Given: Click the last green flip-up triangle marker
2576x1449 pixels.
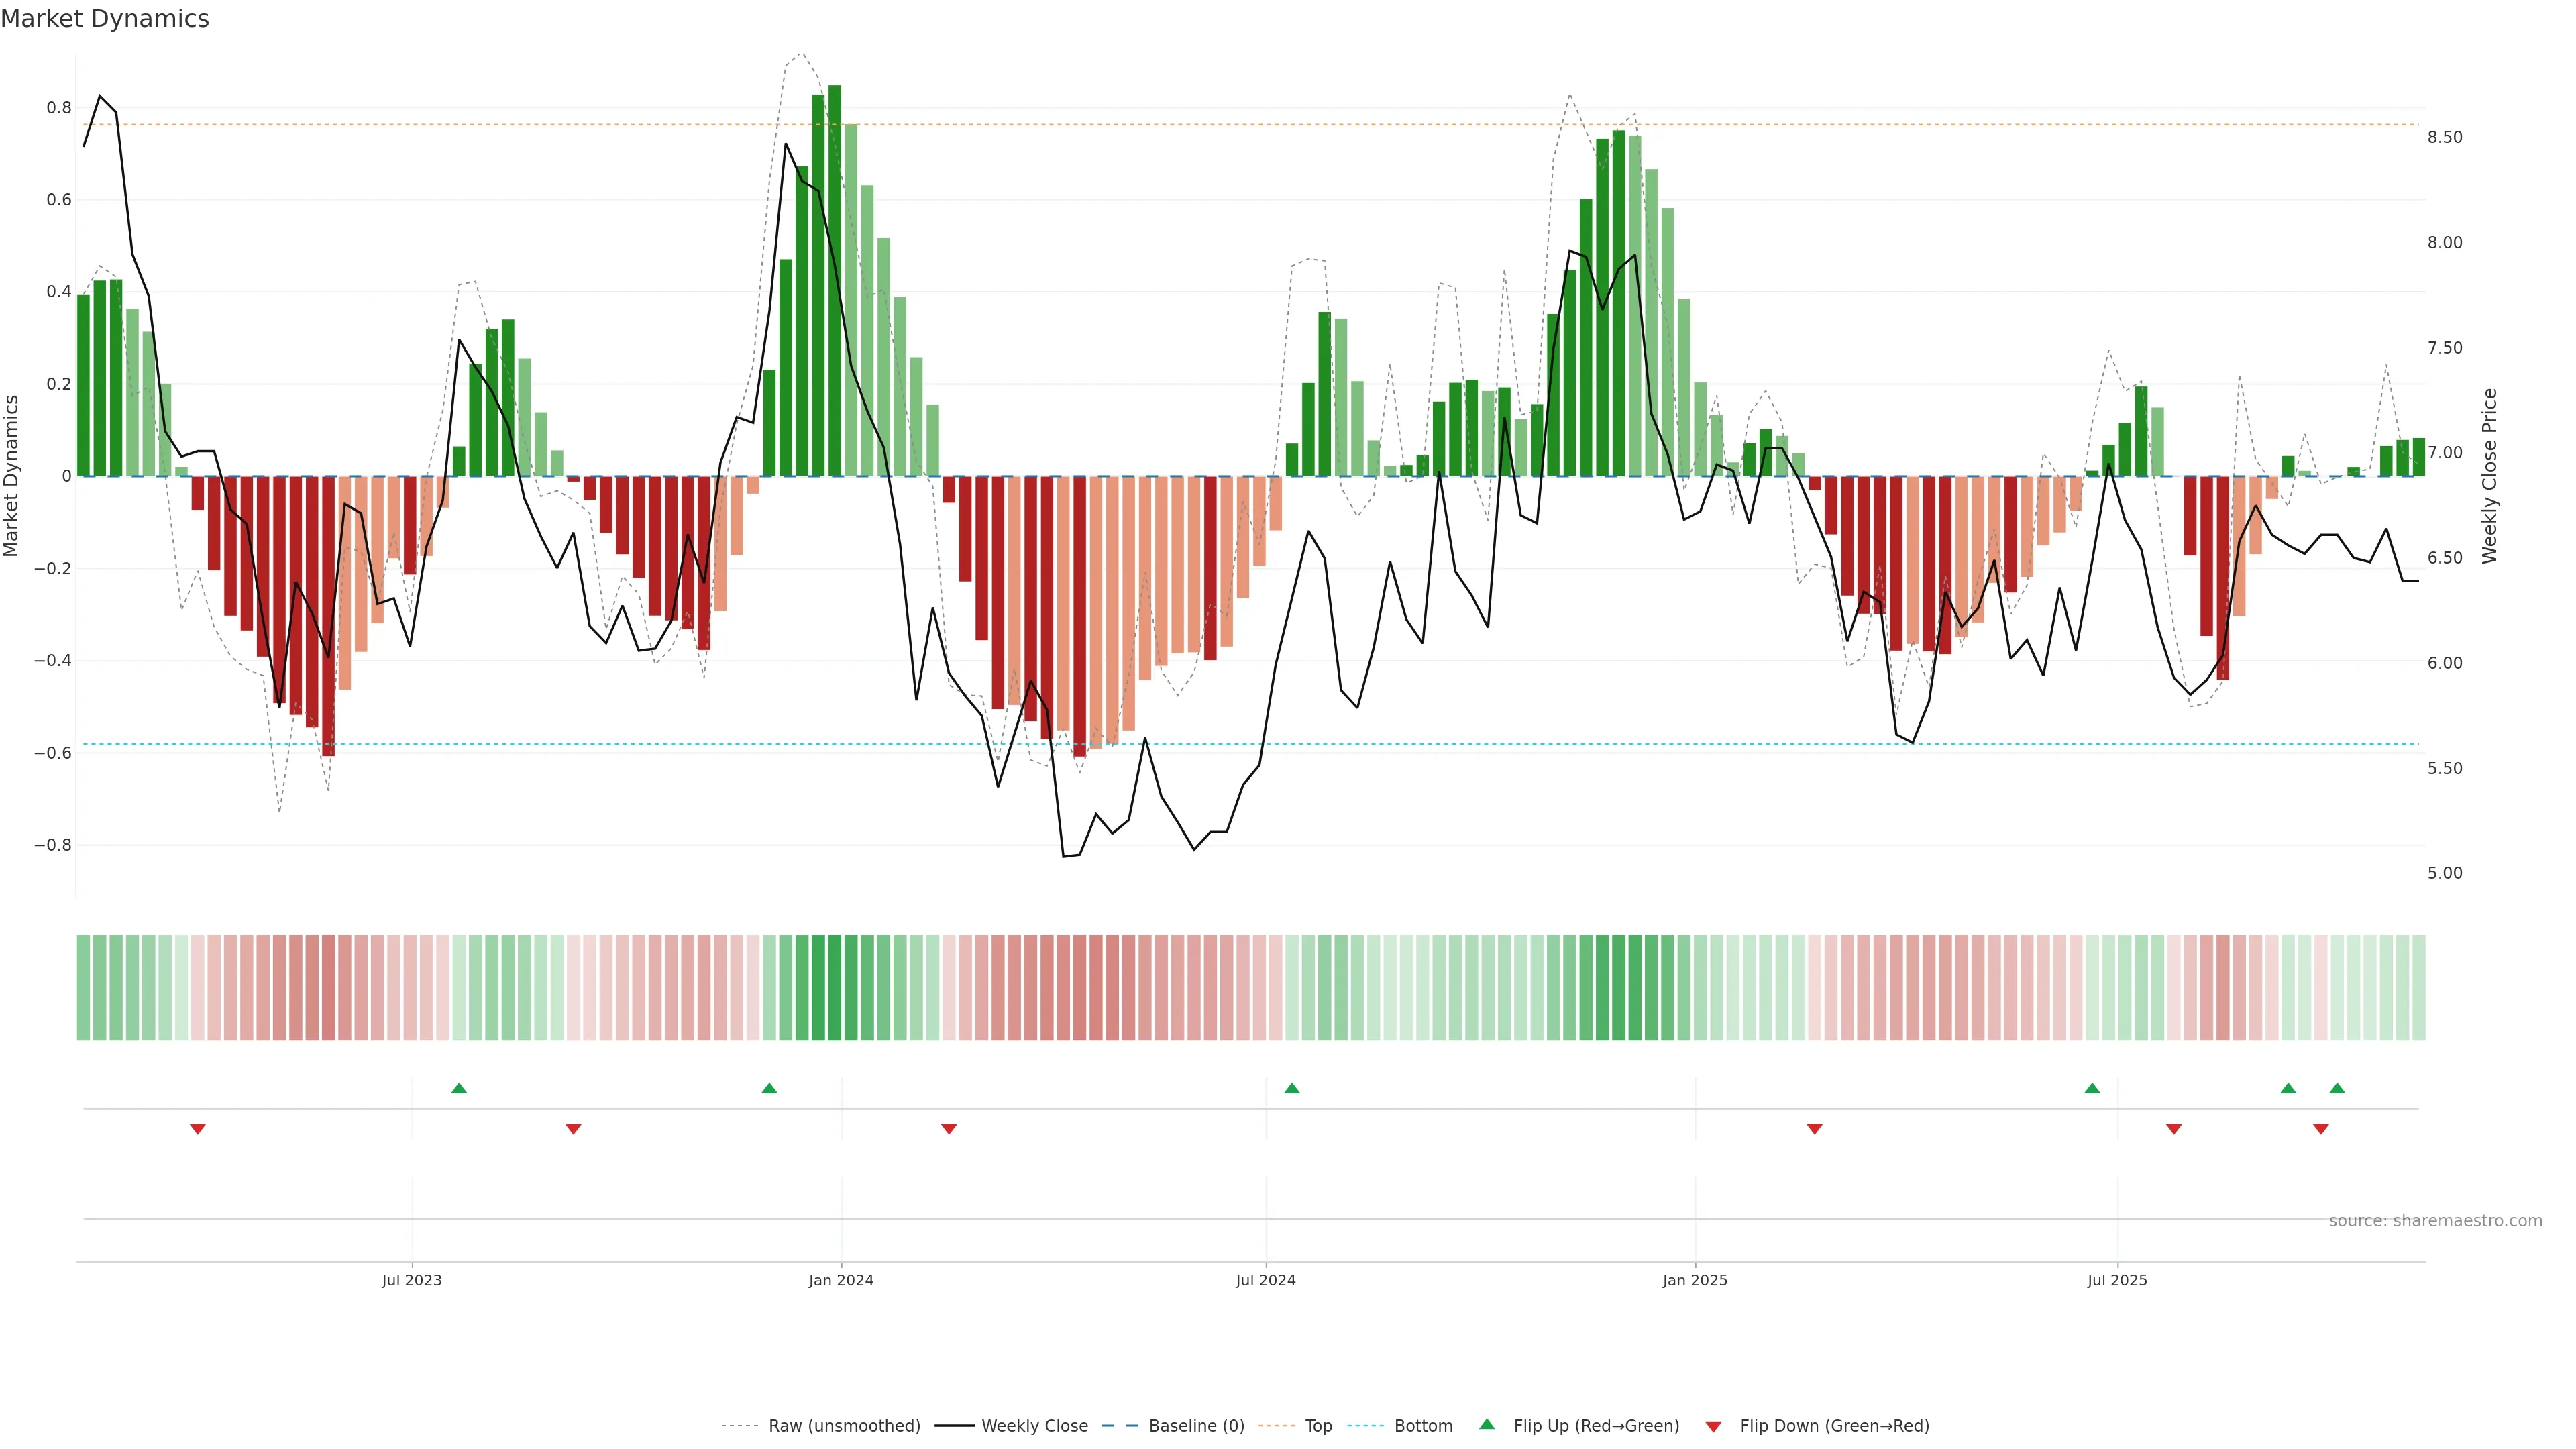Looking at the screenshot, I should (2337, 1088).
